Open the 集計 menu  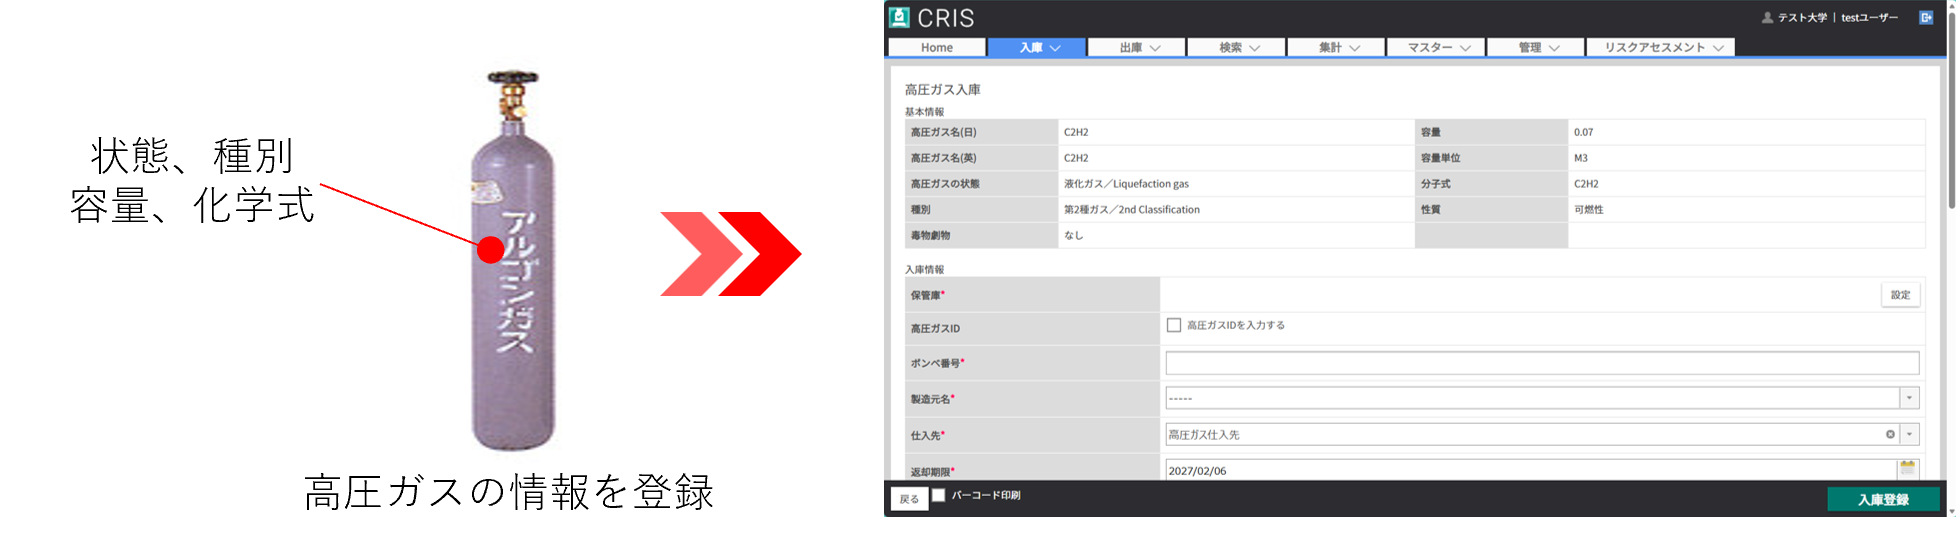[1337, 47]
